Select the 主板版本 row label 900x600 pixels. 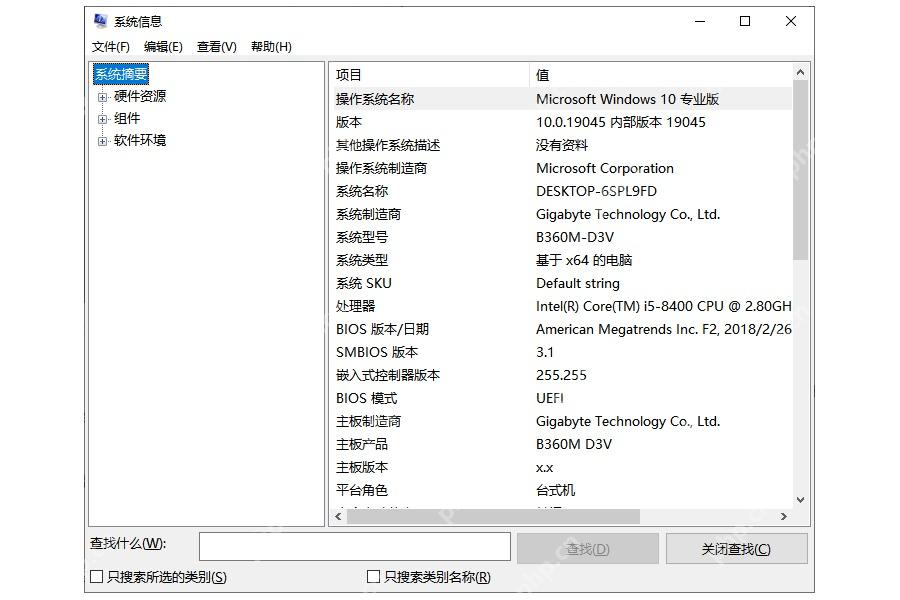tap(362, 467)
